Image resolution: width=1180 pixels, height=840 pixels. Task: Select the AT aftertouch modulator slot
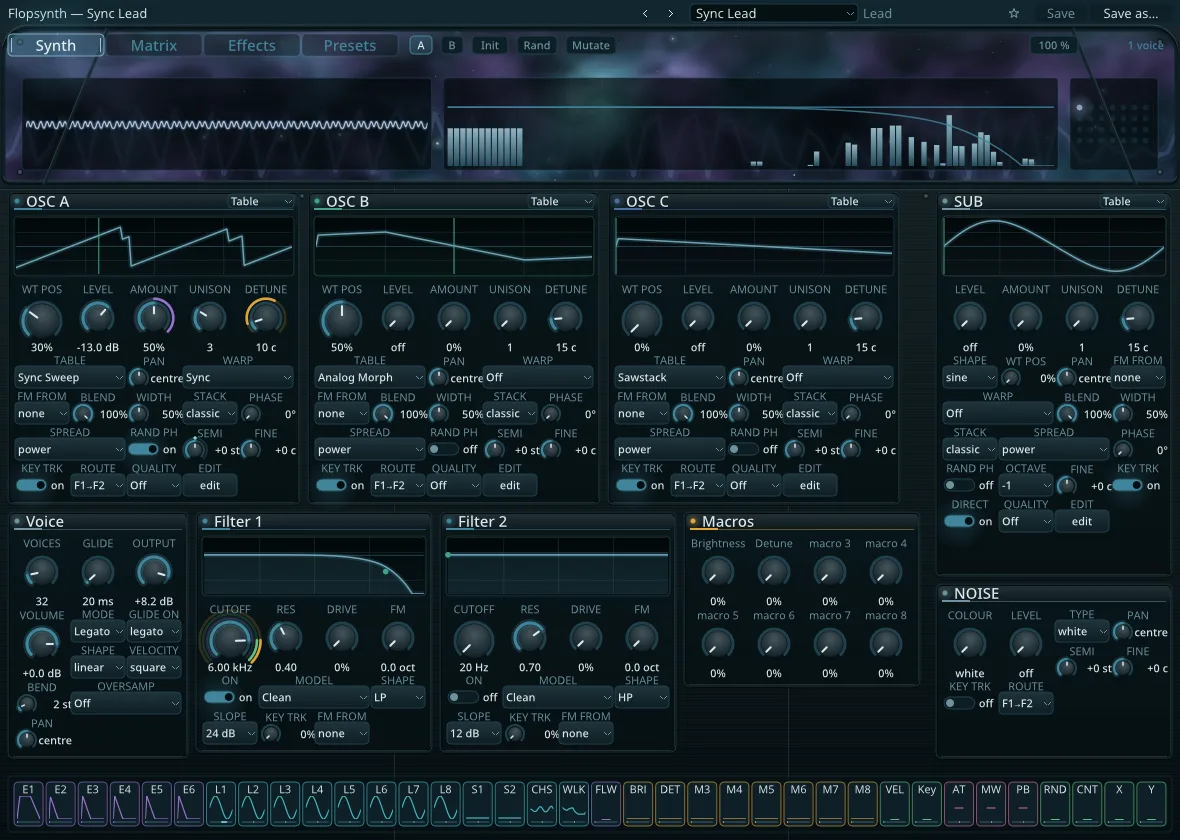click(x=959, y=802)
